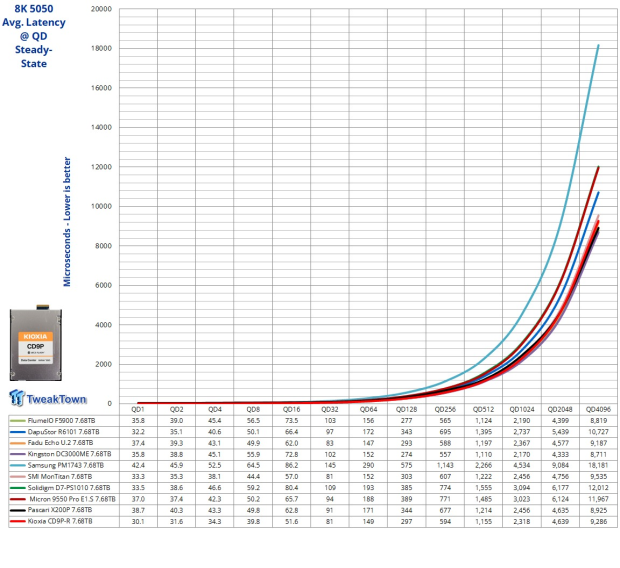Click the Kingston QD4096 value 8,711
Viewport: 620px width, 568px height.
[599, 454]
